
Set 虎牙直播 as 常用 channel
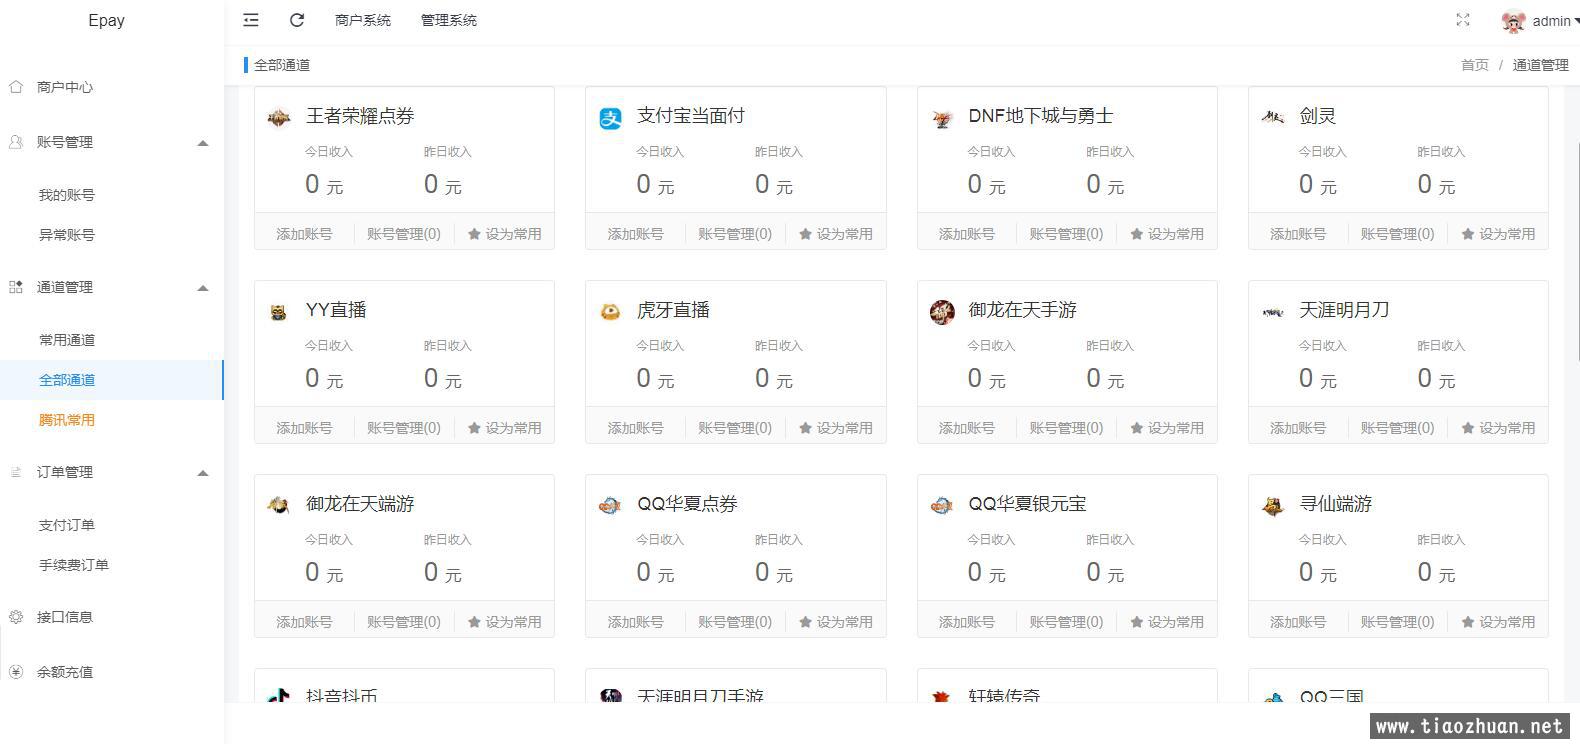836,428
